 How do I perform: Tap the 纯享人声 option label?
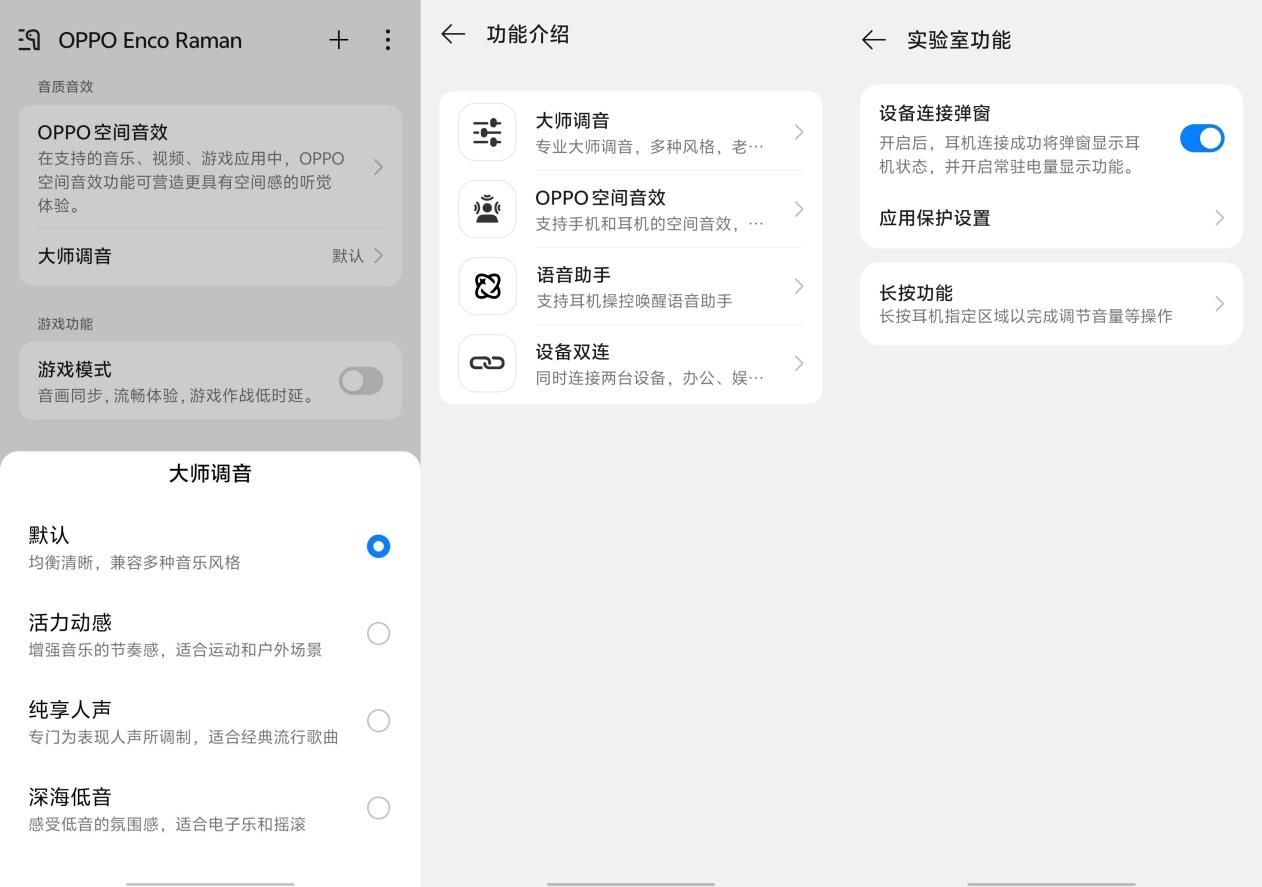pyautogui.click(x=70, y=710)
